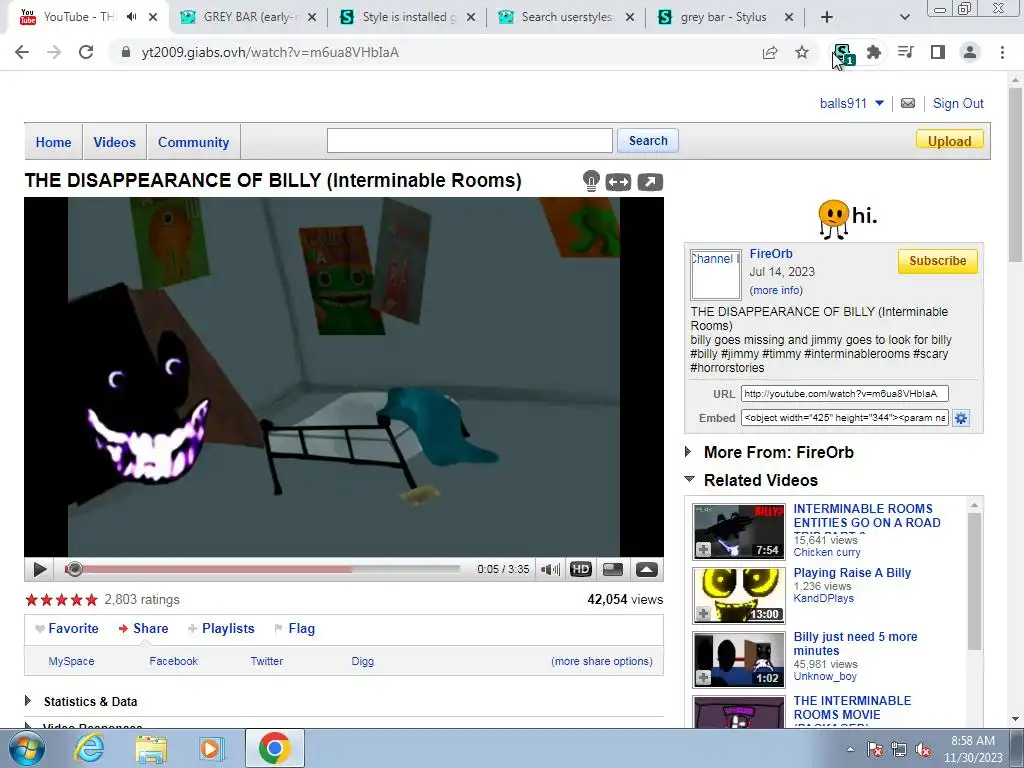Screen dimensions: 1024x768
Task: Click the yellow Upload button
Action: click(x=950, y=140)
